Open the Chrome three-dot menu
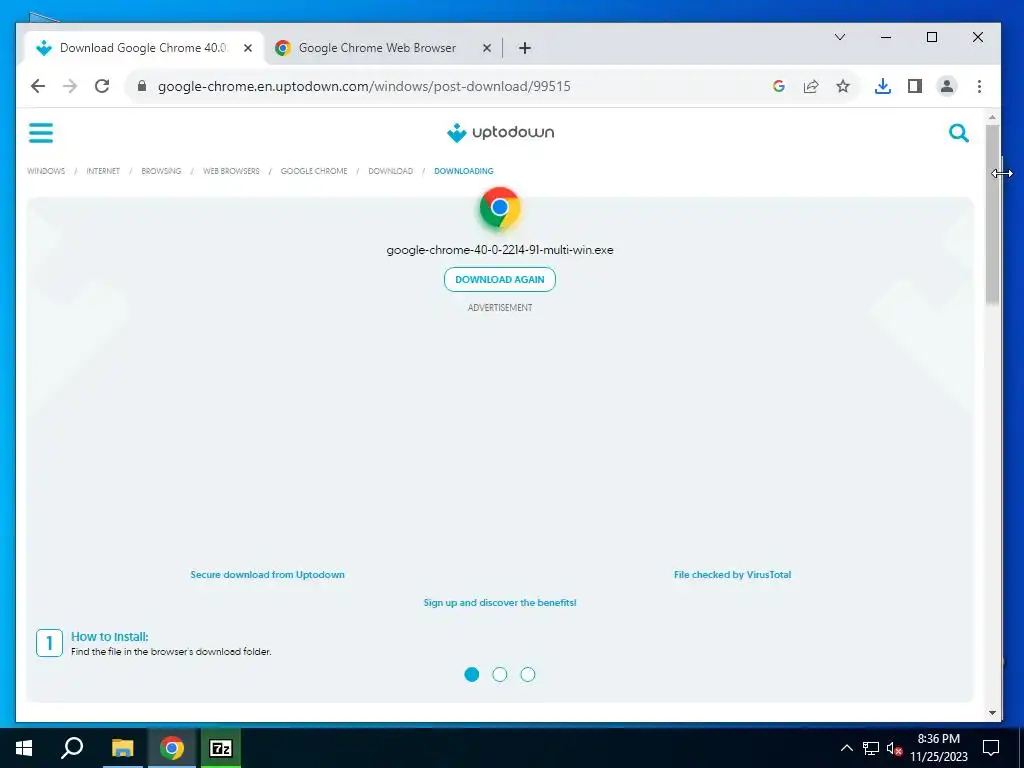This screenshot has width=1024, height=768. [x=979, y=86]
